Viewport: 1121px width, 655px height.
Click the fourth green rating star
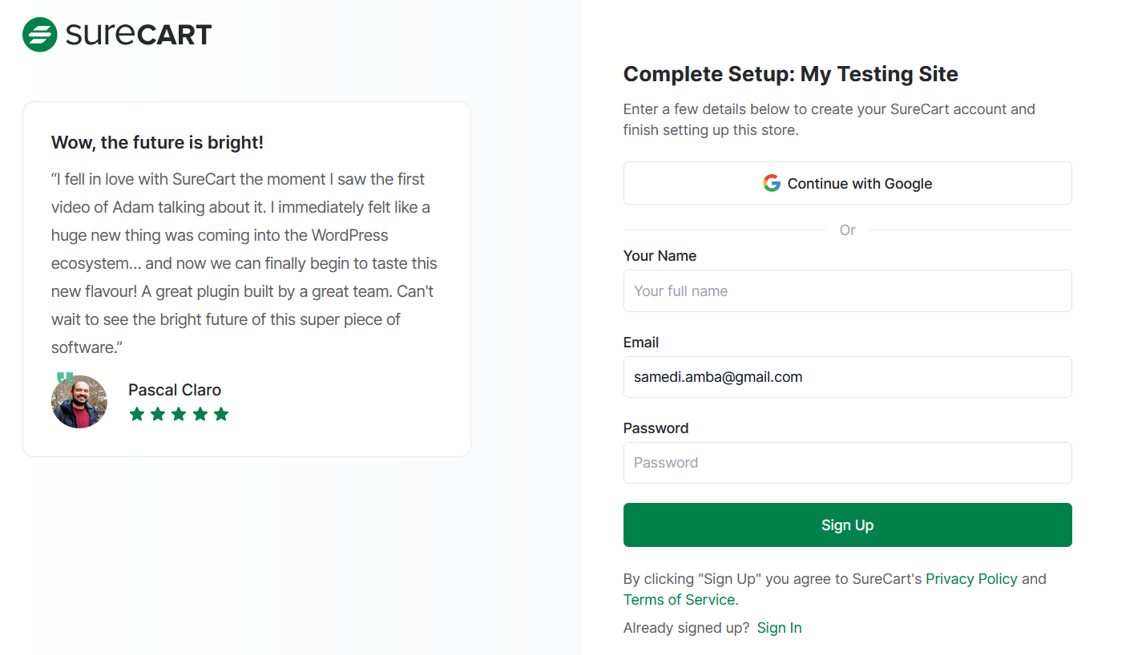200,414
